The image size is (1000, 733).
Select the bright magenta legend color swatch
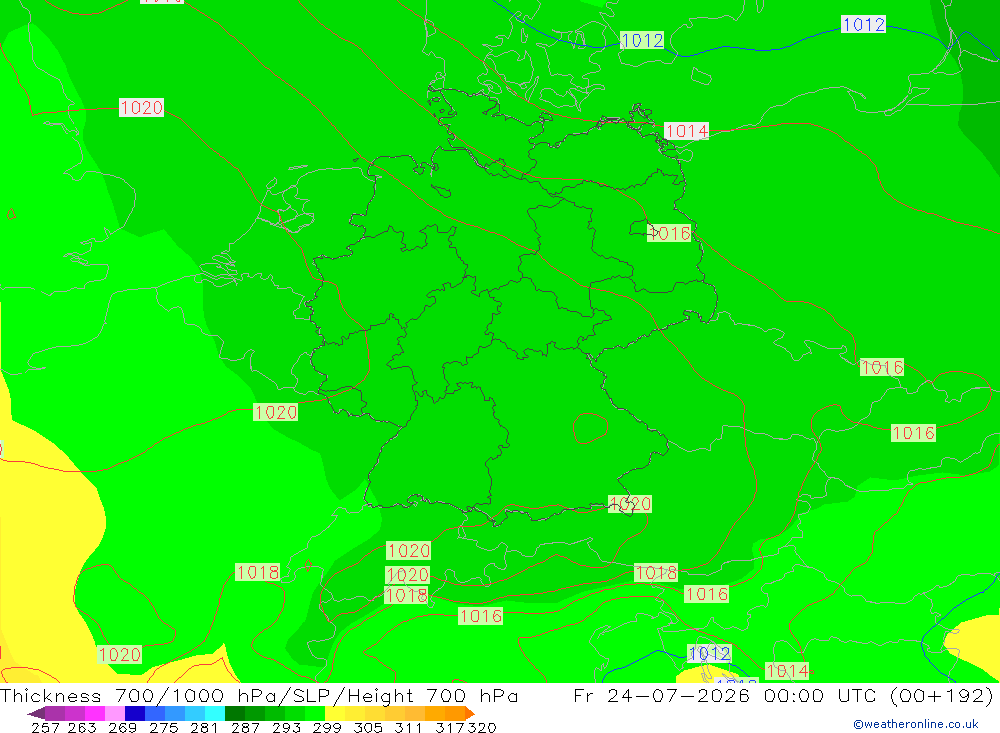tap(95, 713)
